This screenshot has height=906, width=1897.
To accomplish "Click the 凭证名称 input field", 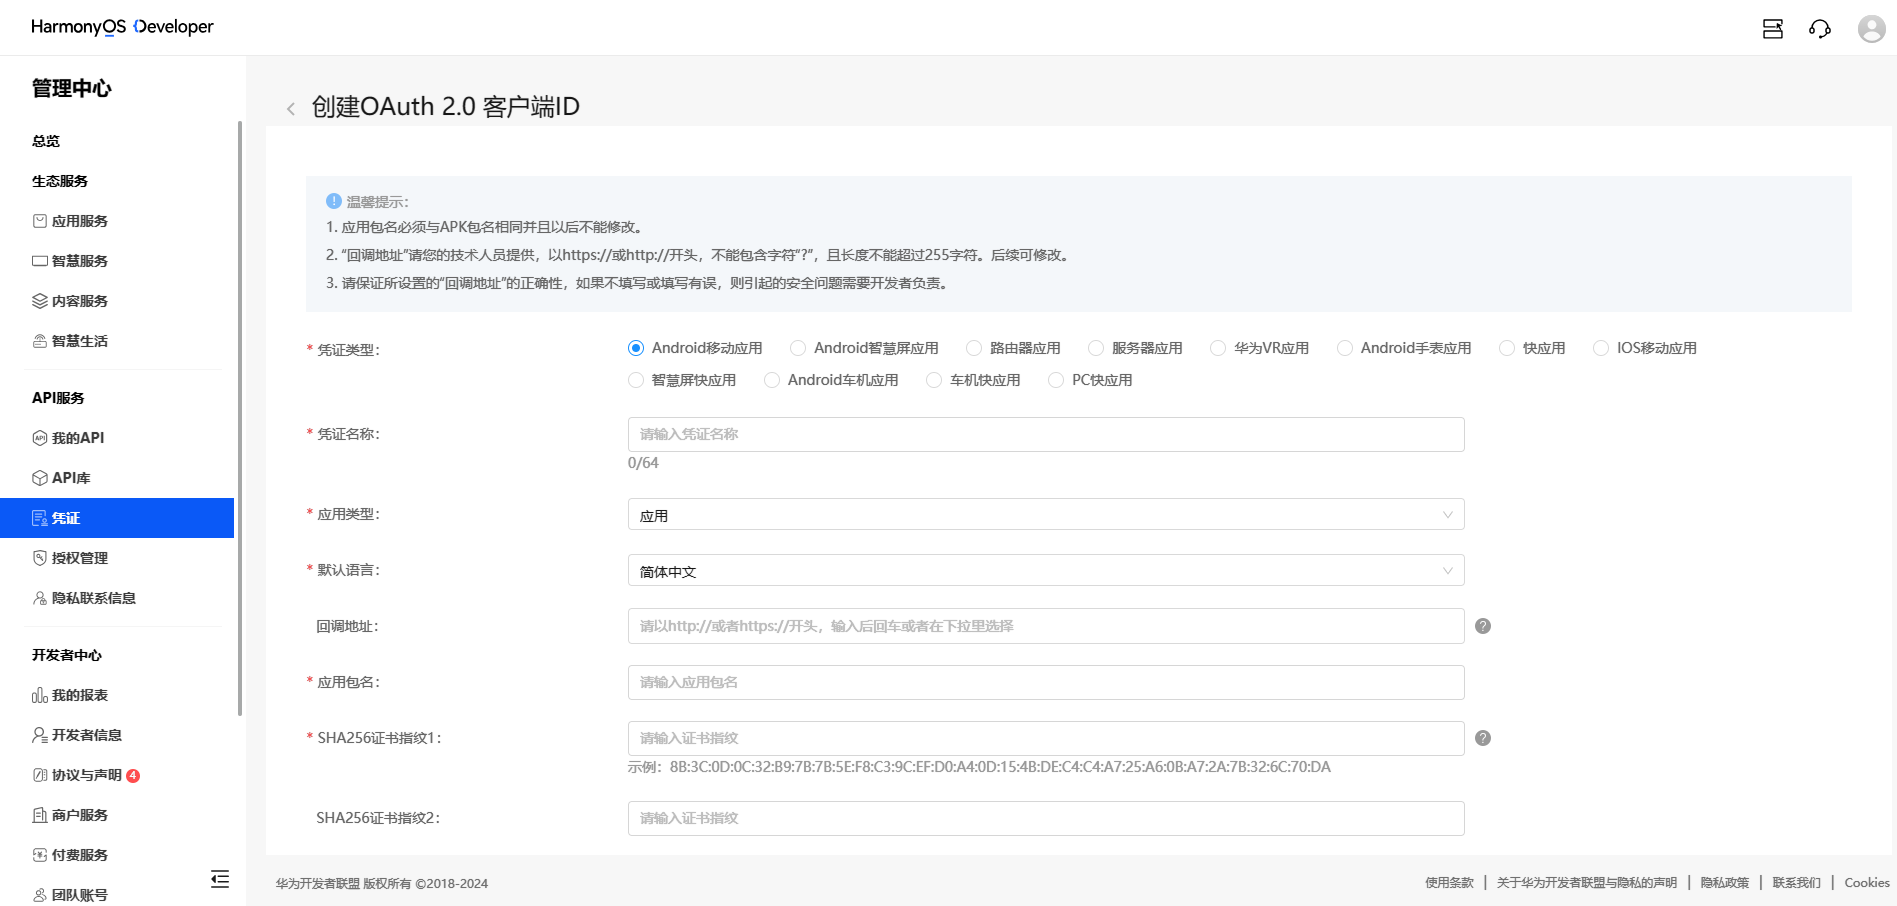I will click(x=1045, y=434).
